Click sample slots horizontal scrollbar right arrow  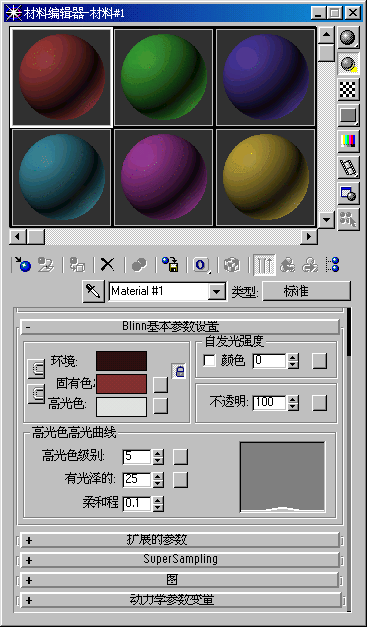[x=309, y=236]
